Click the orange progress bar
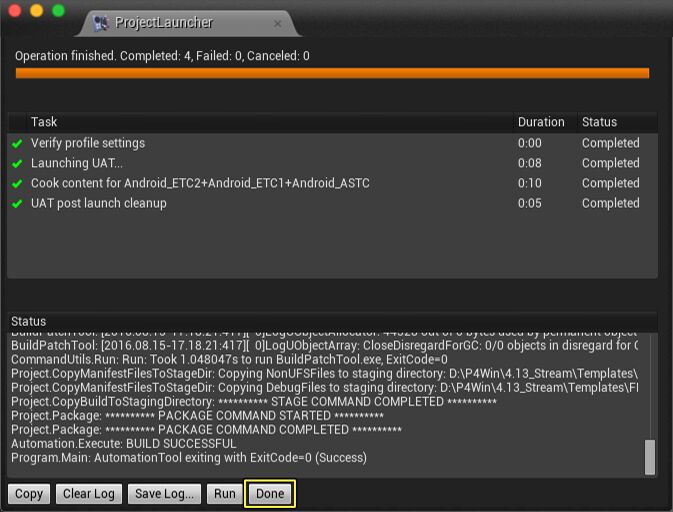Screen dimensions: 673x512 point(332,73)
